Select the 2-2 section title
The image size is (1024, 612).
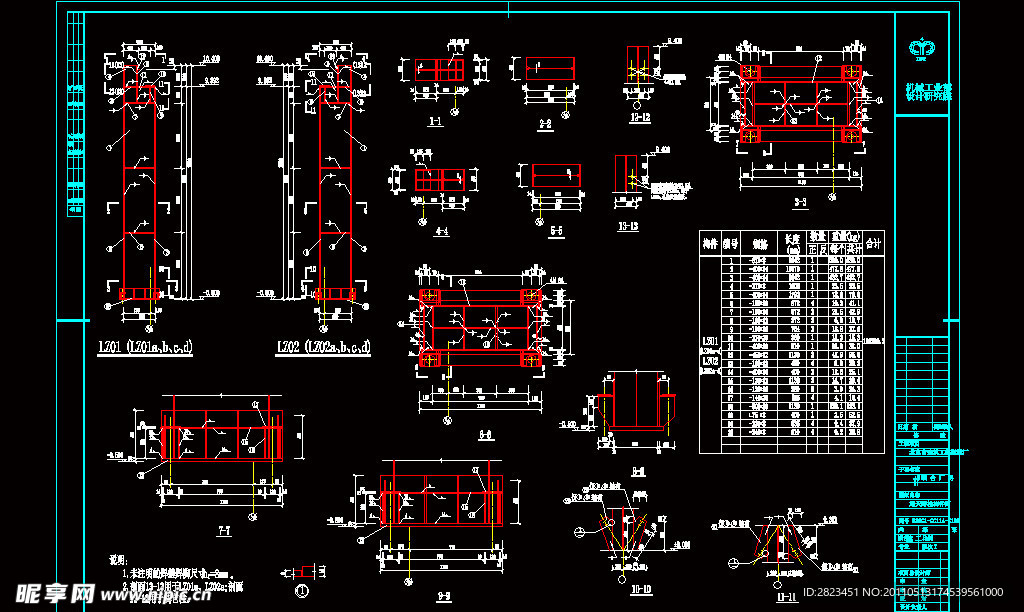click(545, 125)
